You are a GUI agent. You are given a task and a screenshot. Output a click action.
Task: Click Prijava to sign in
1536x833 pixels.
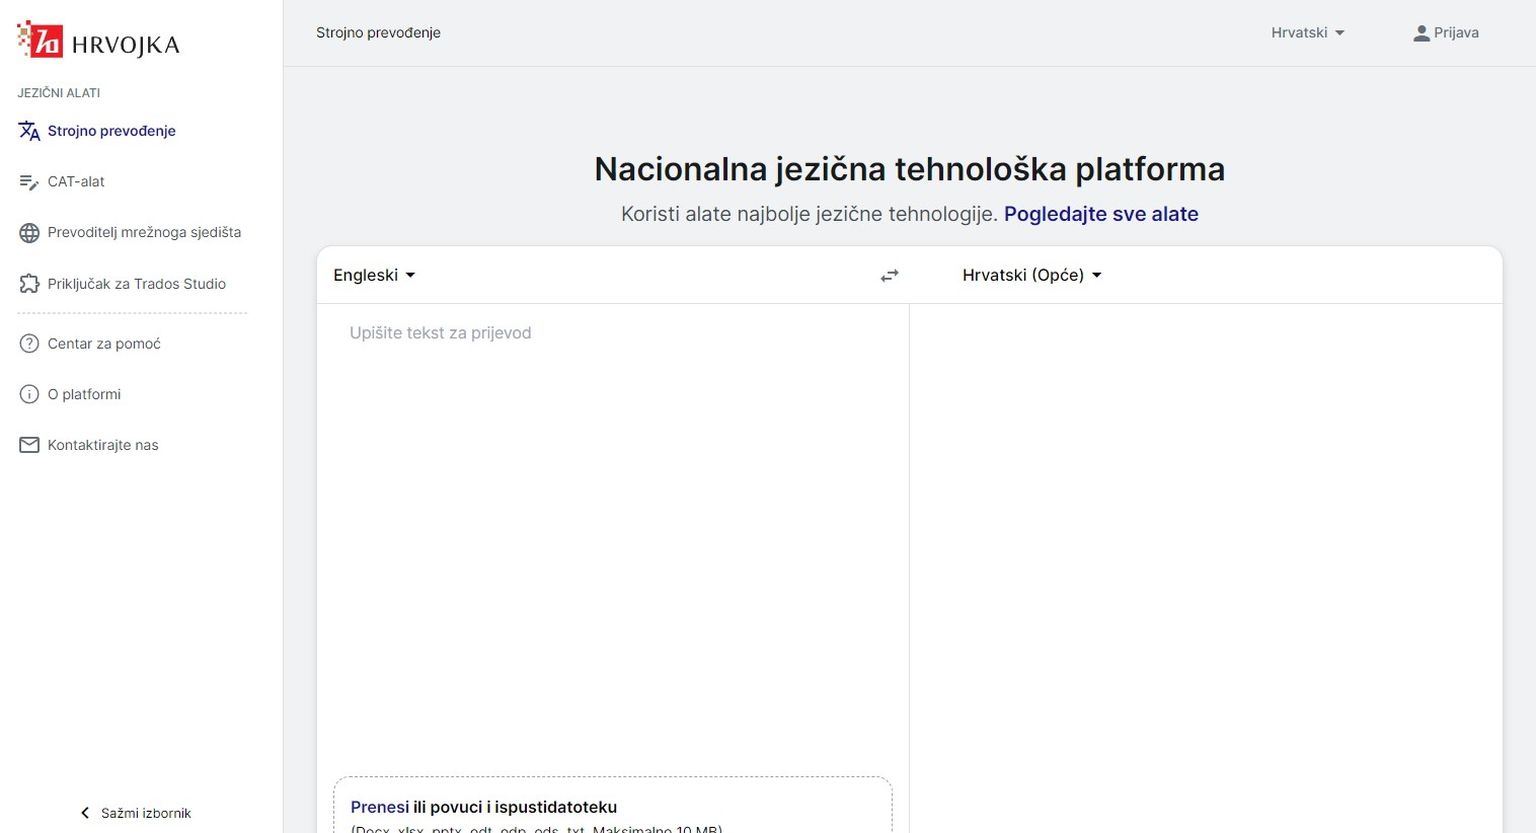1456,33
